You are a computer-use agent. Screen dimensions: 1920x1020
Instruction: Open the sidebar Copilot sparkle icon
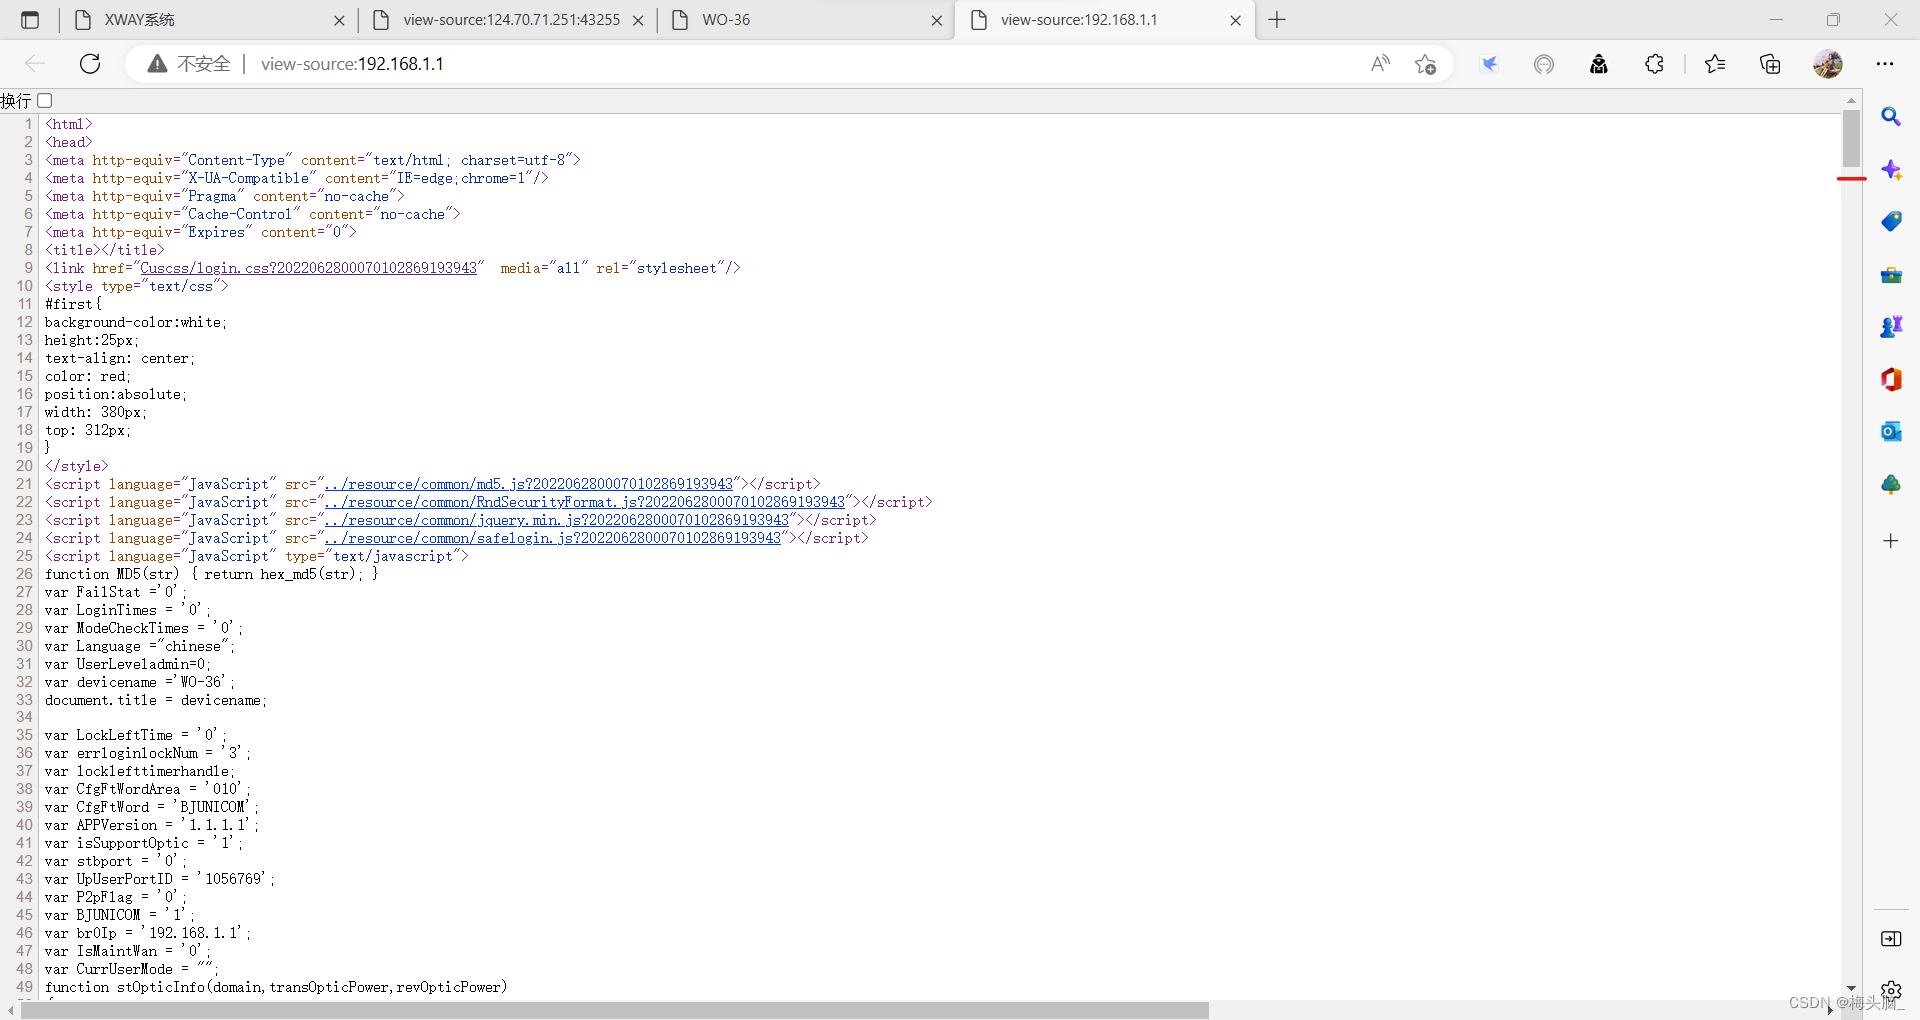1891,170
